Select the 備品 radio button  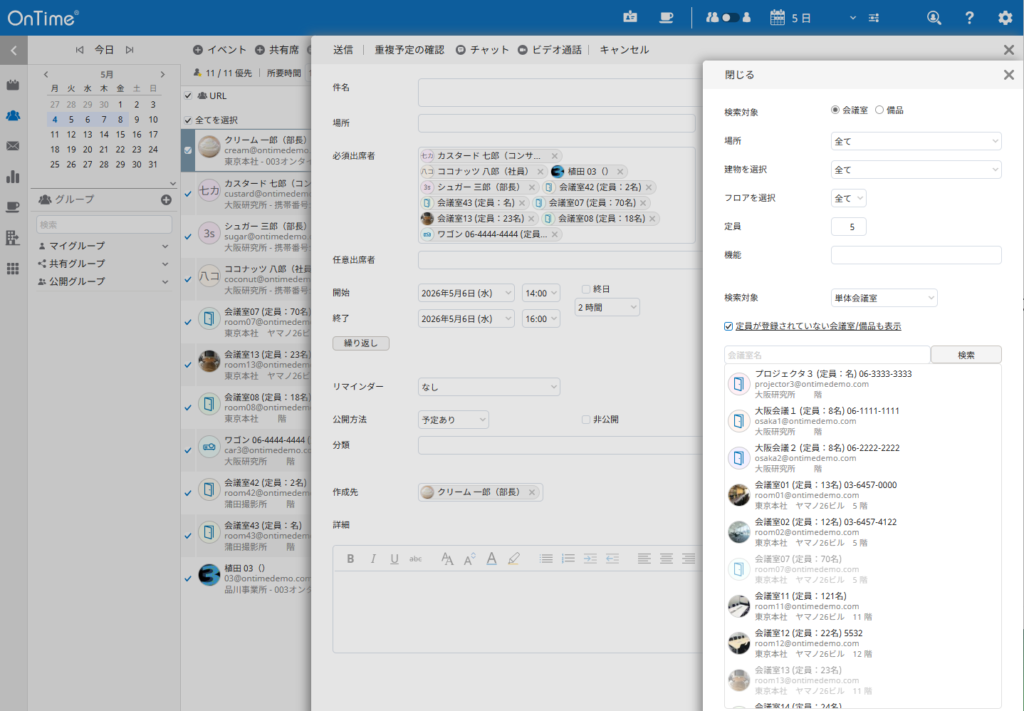point(880,110)
